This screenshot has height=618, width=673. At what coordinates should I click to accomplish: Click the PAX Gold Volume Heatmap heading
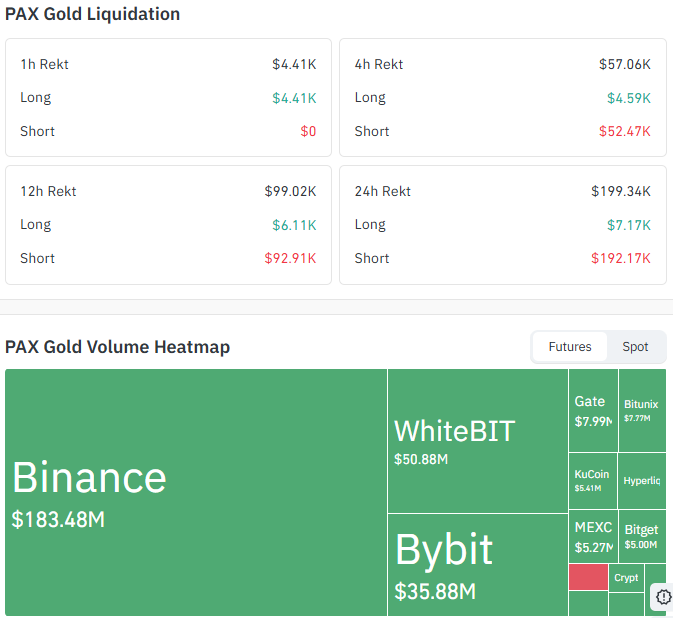tap(117, 347)
